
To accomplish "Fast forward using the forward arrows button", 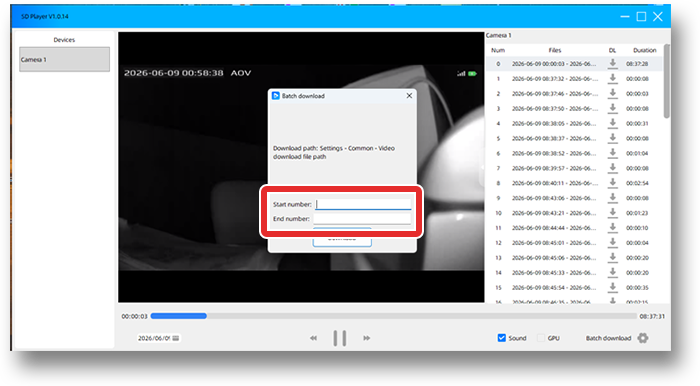I will (x=367, y=338).
